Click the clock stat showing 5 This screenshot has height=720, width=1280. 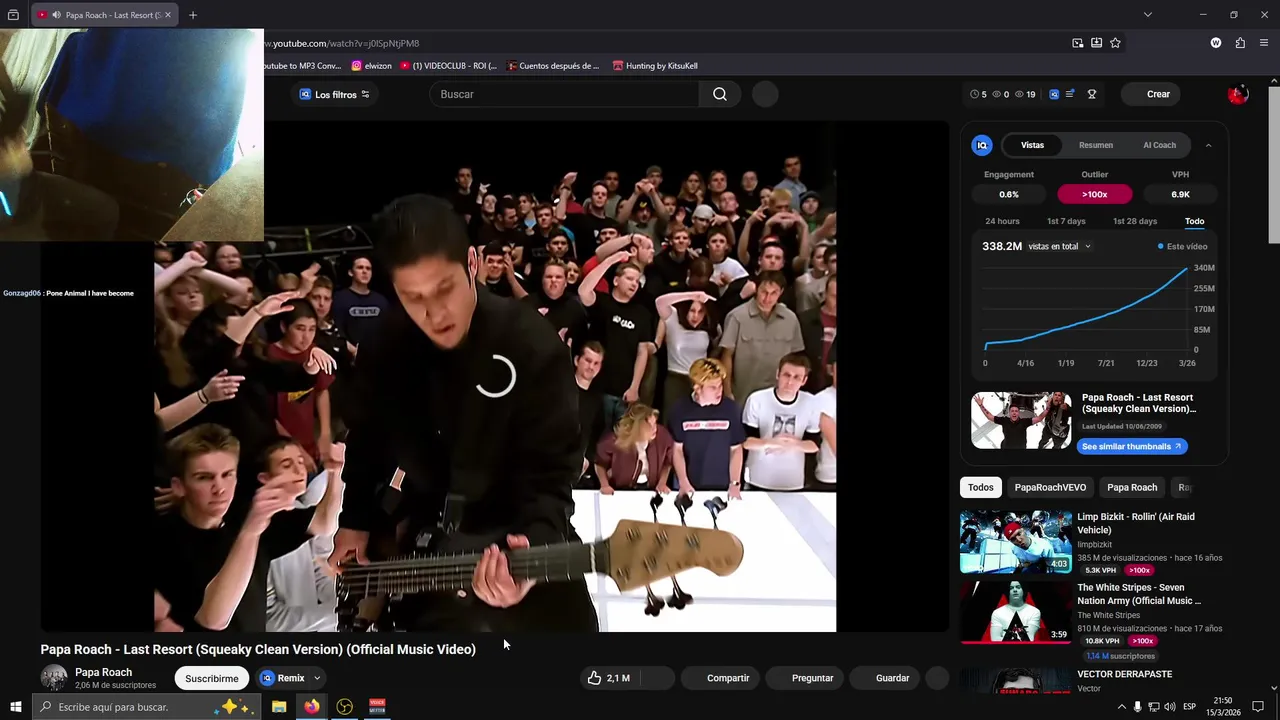(978, 94)
